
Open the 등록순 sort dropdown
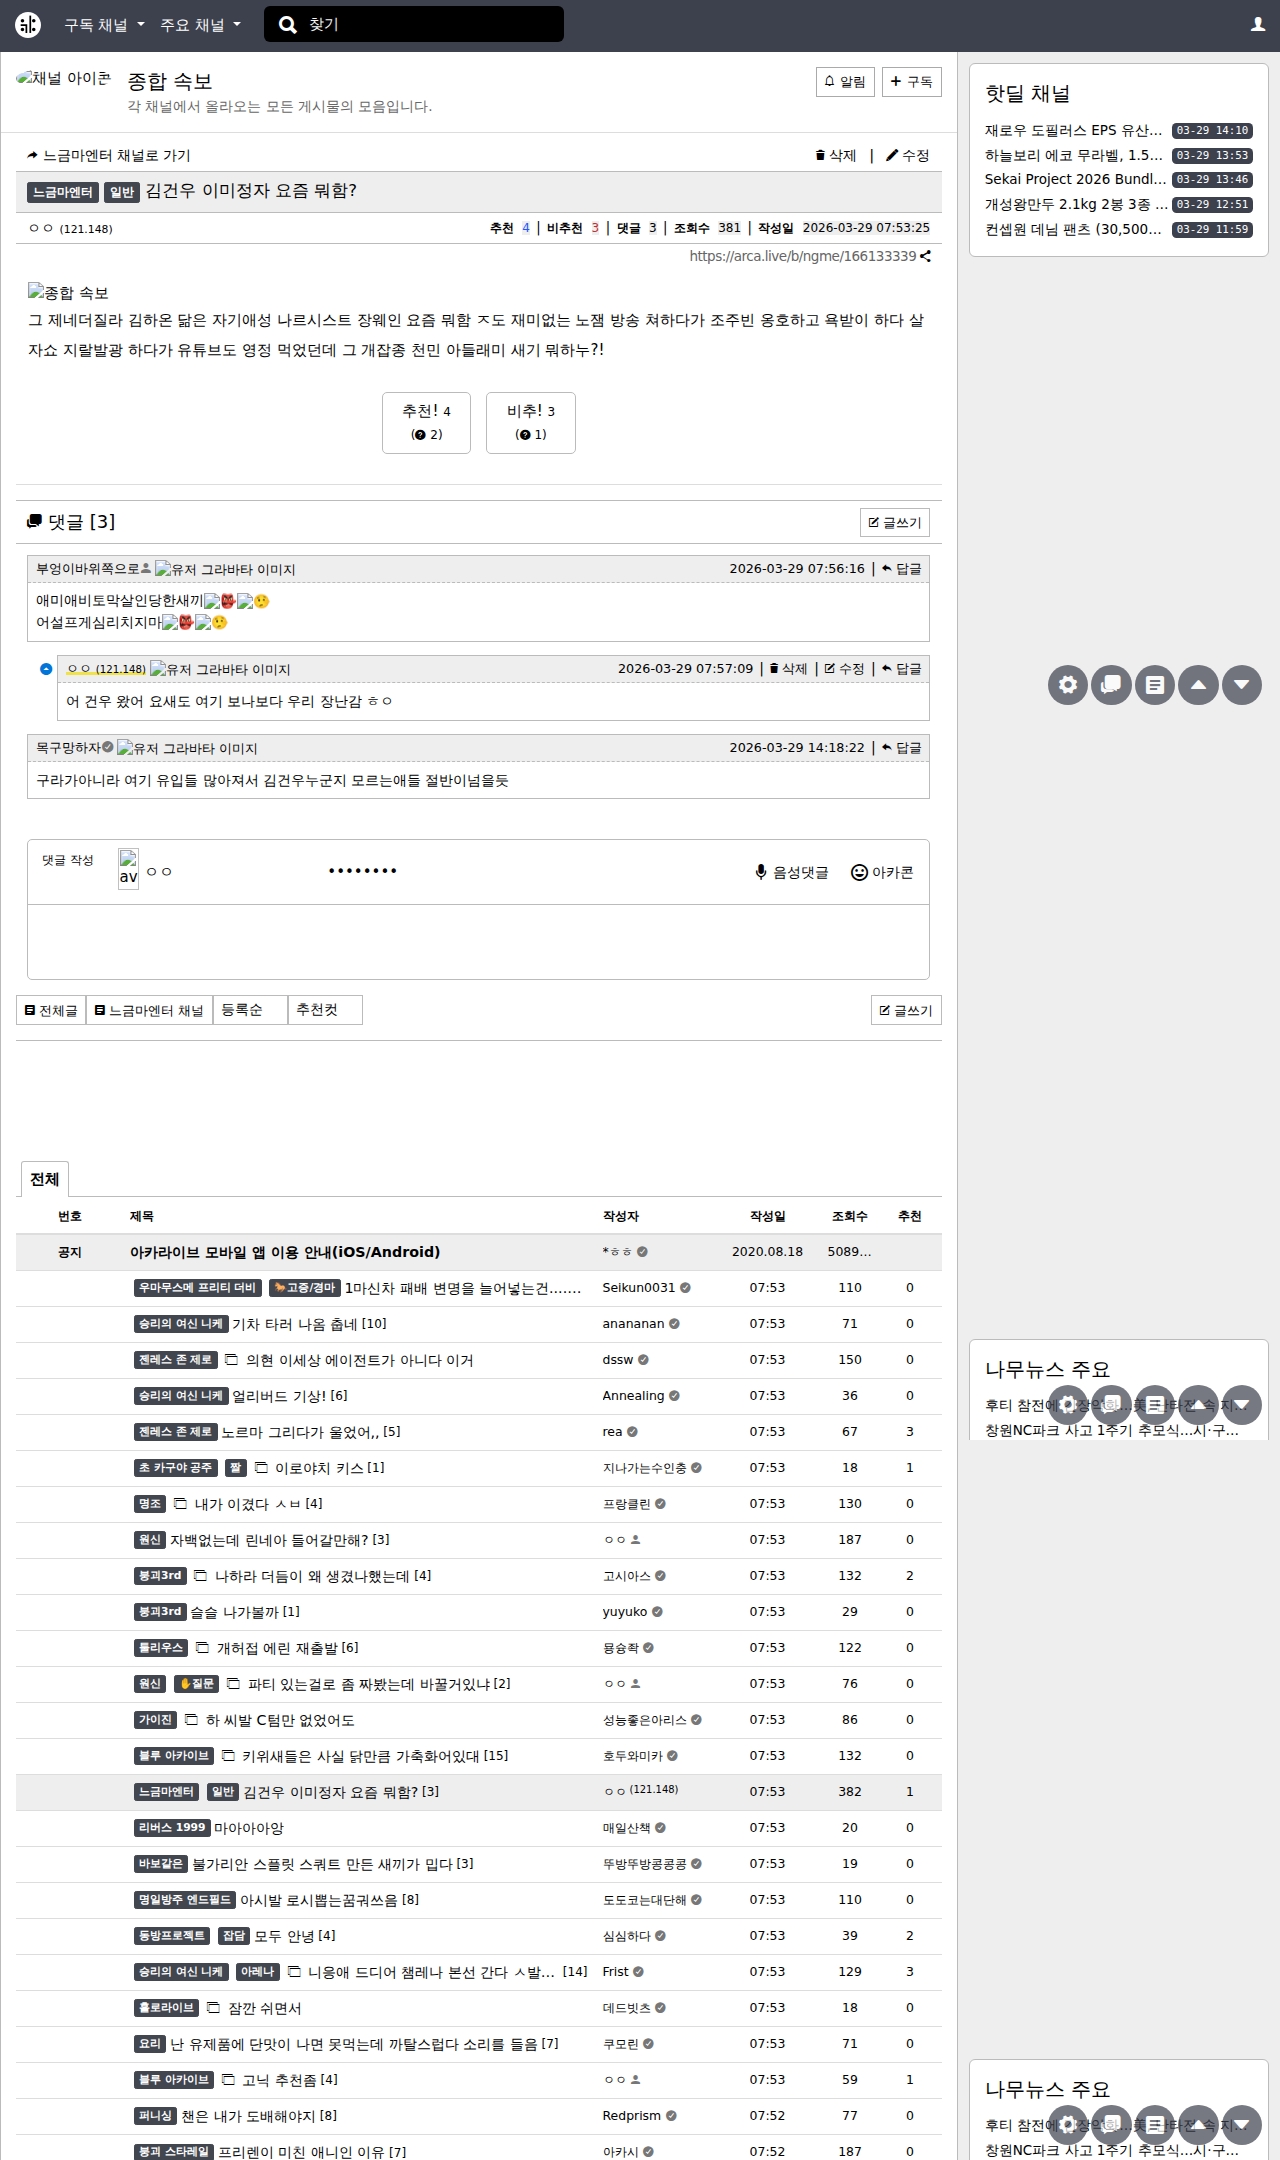pos(250,1010)
